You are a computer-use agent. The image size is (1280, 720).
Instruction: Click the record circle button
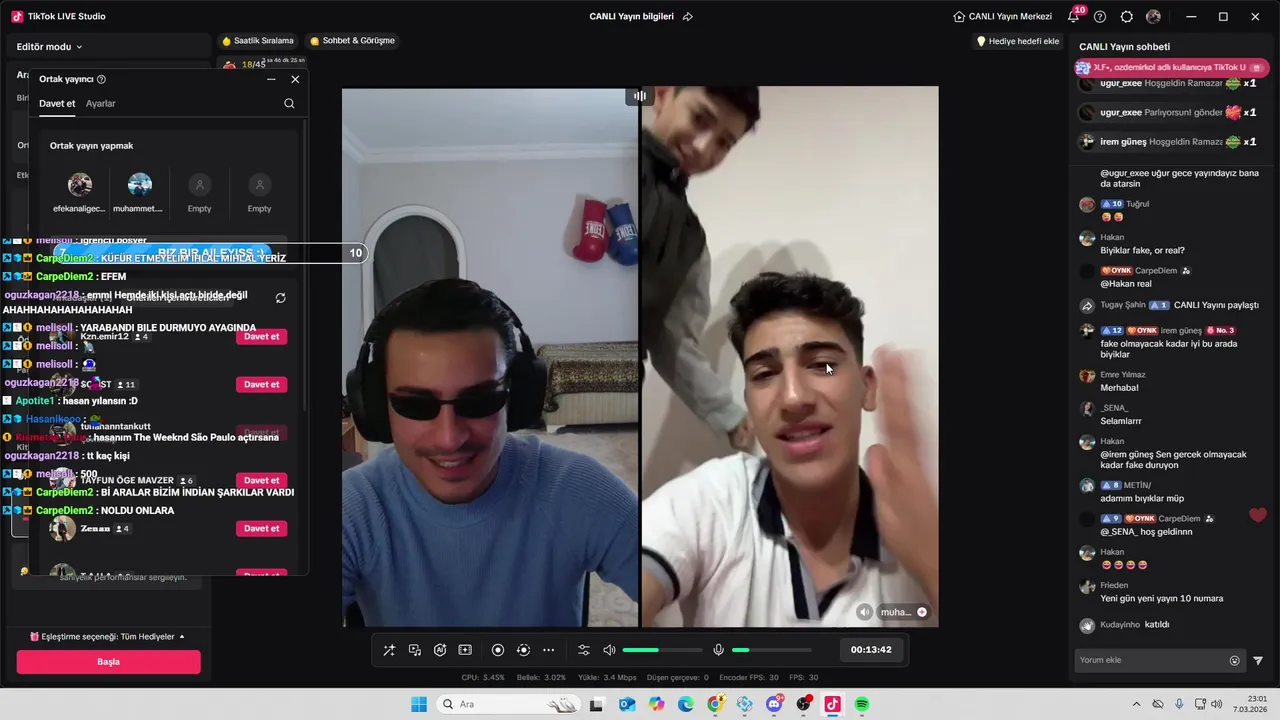498,650
